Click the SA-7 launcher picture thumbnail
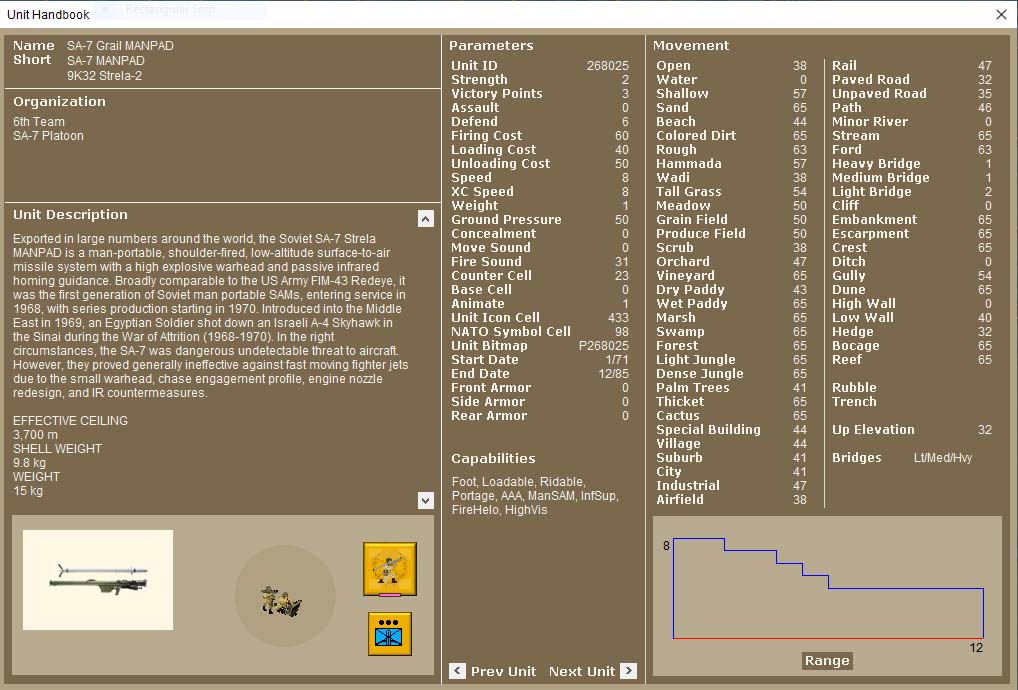The height and width of the screenshot is (690, 1018). [x=98, y=580]
